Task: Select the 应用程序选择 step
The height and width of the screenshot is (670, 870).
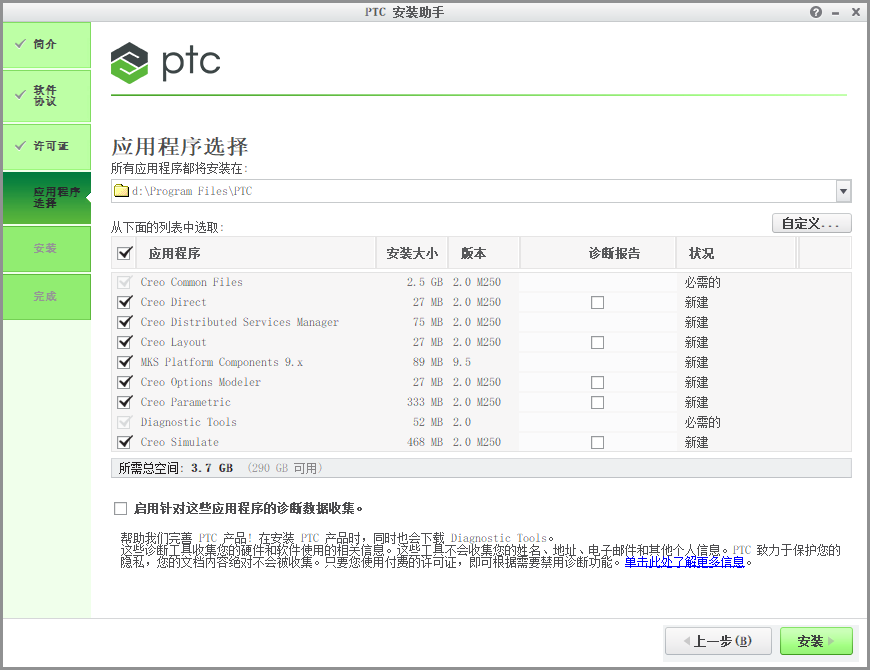Action: pyautogui.click(x=47, y=197)
